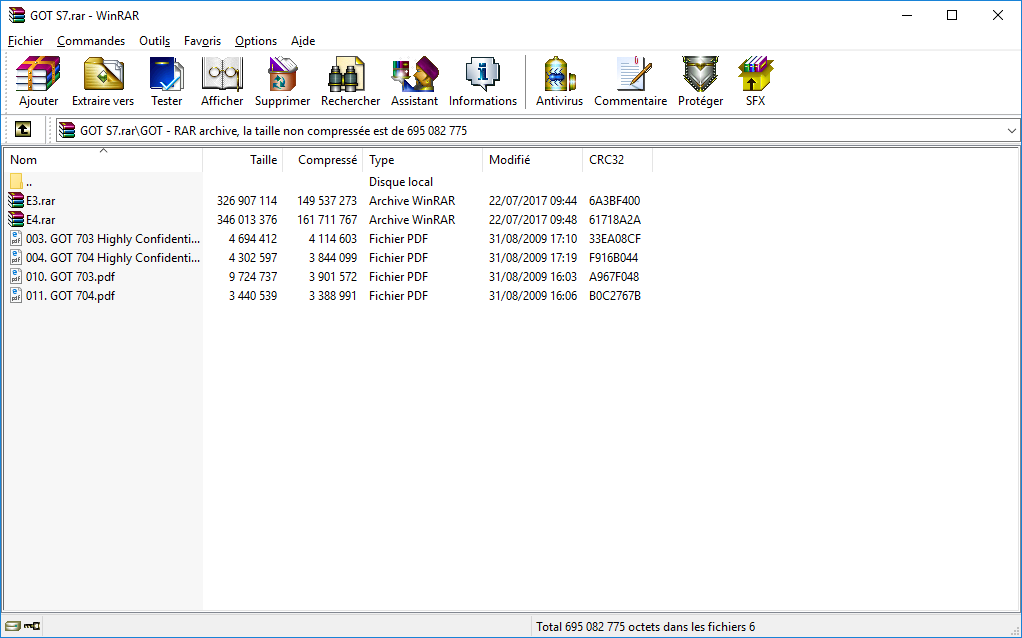Select file 004. GOT 704 Highly Confidenti...
The width and height of the screenshot is (1022, 638).
(x=113, y=257)
